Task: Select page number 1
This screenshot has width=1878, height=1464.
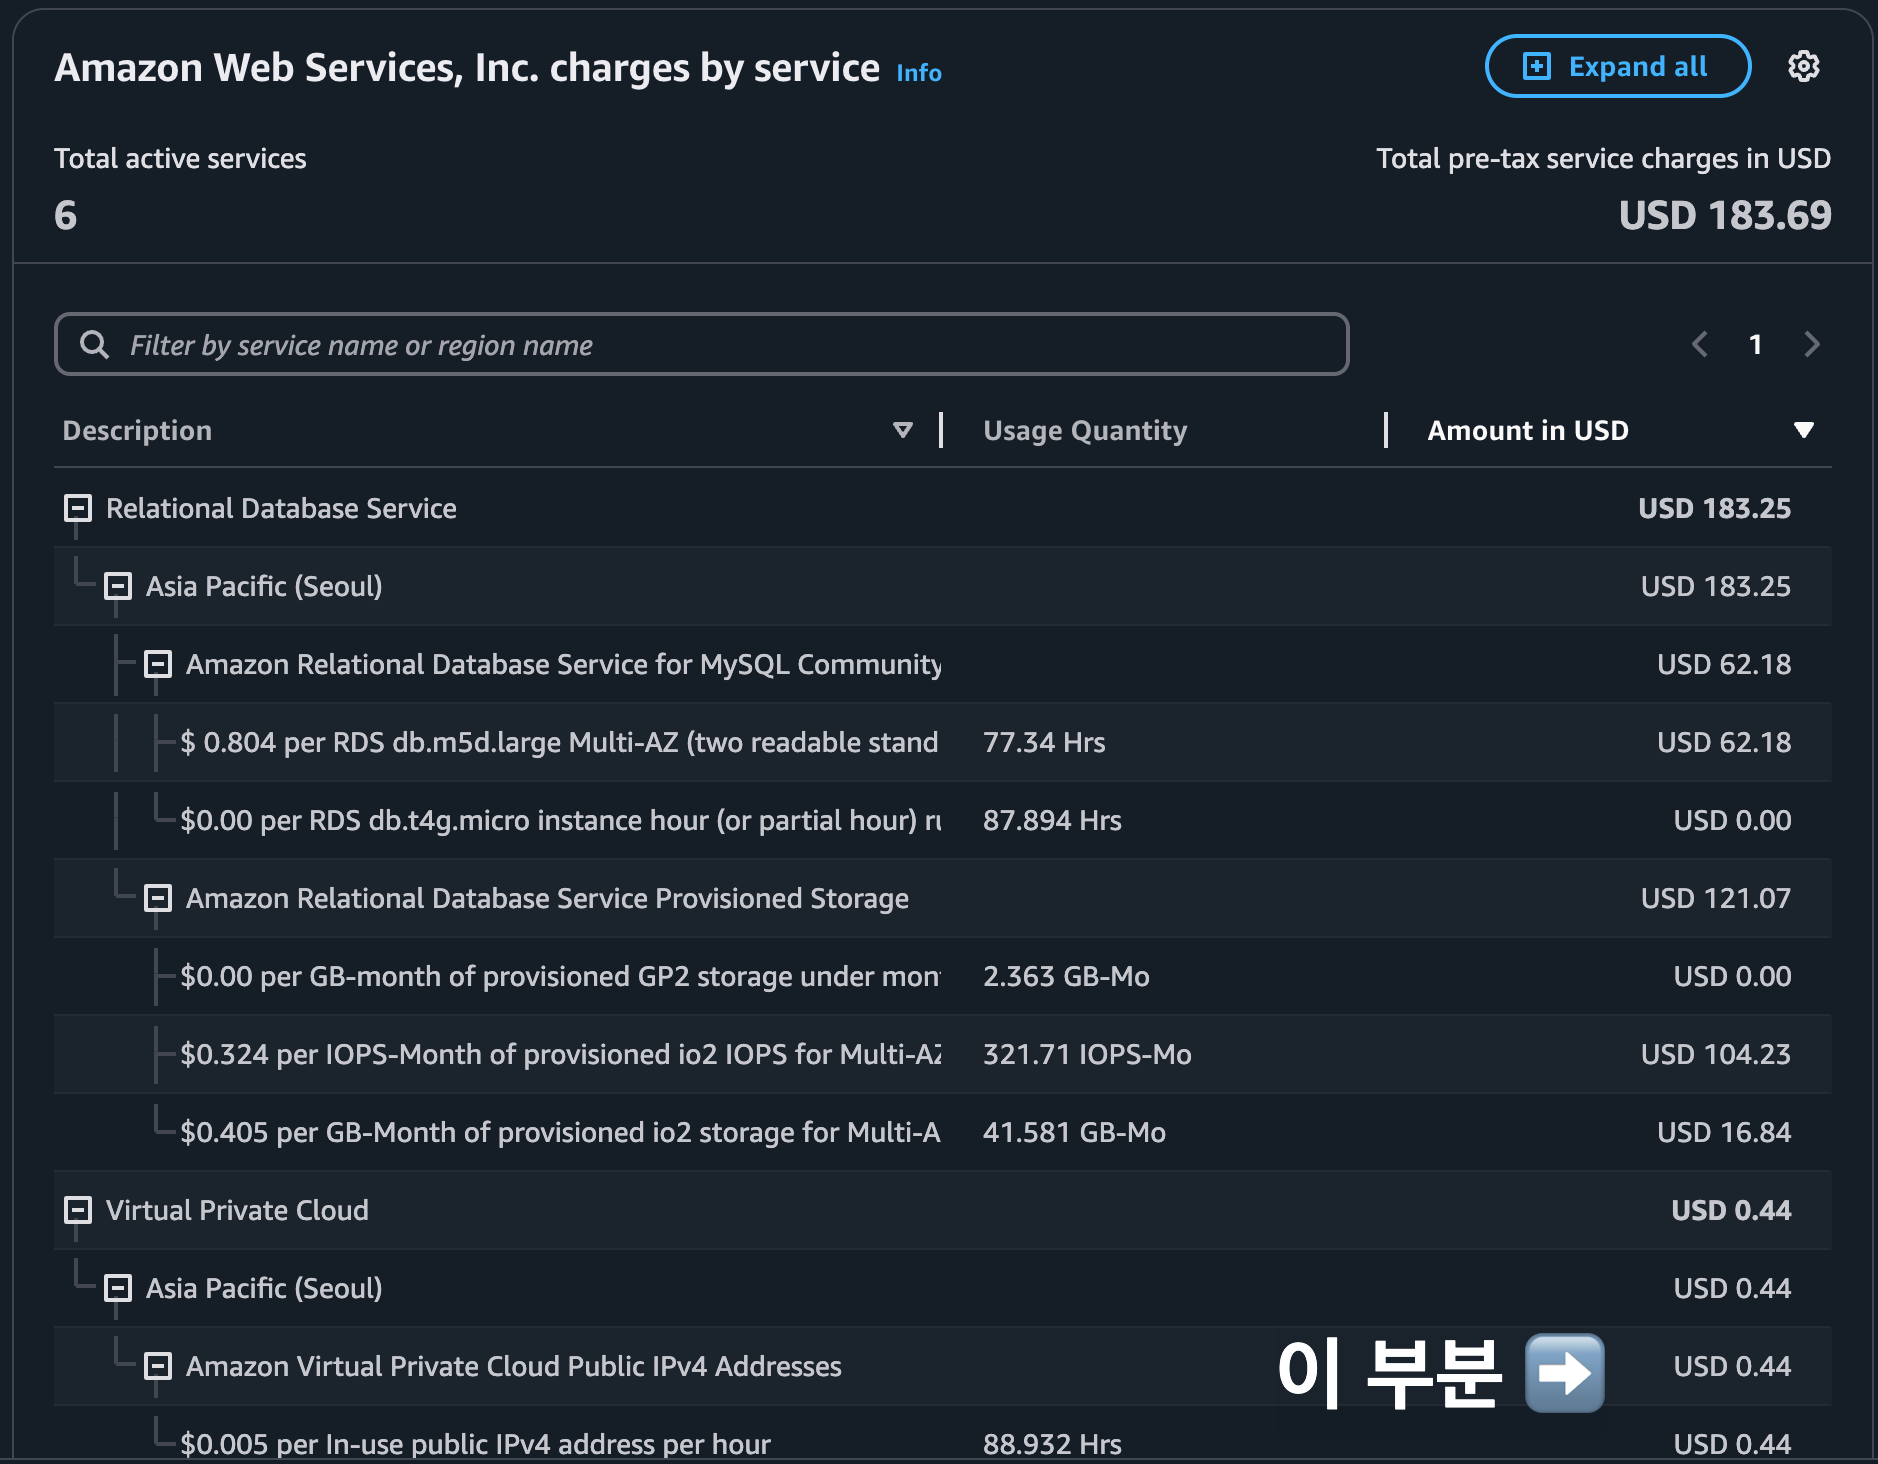Action: 1755,345
